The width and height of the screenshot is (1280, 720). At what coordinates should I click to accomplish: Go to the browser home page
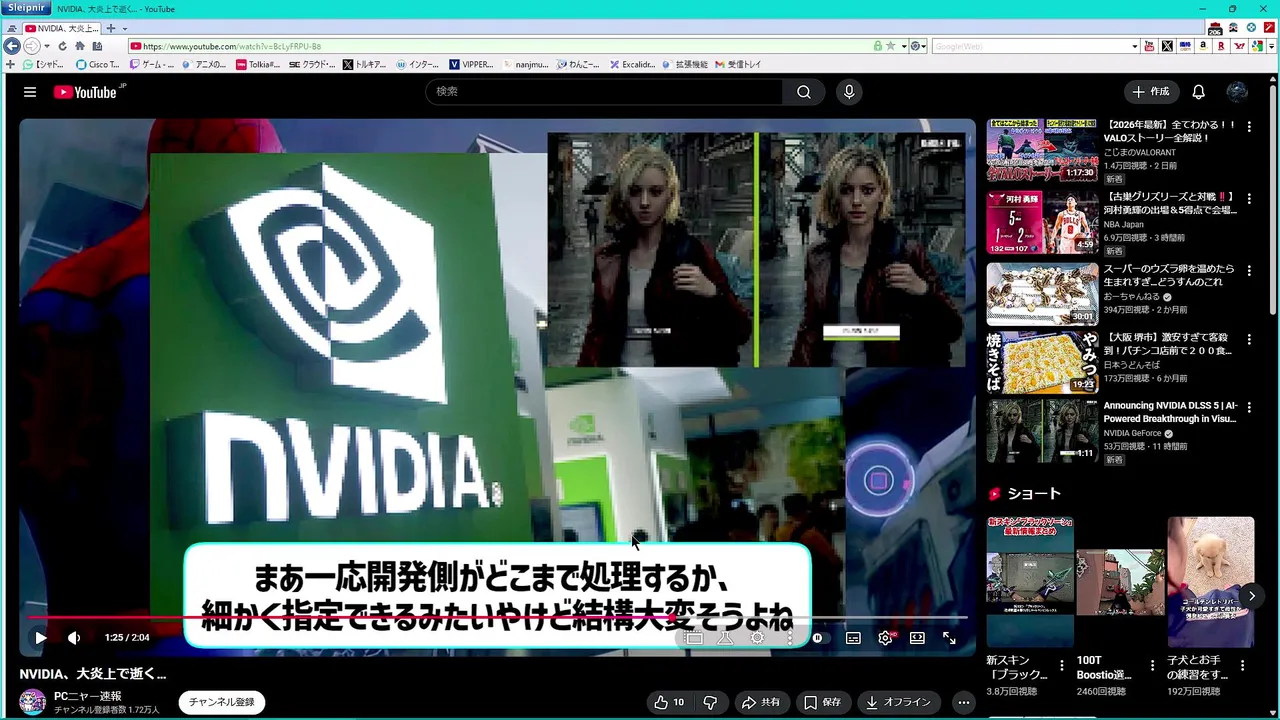click(x=79, y=46)
